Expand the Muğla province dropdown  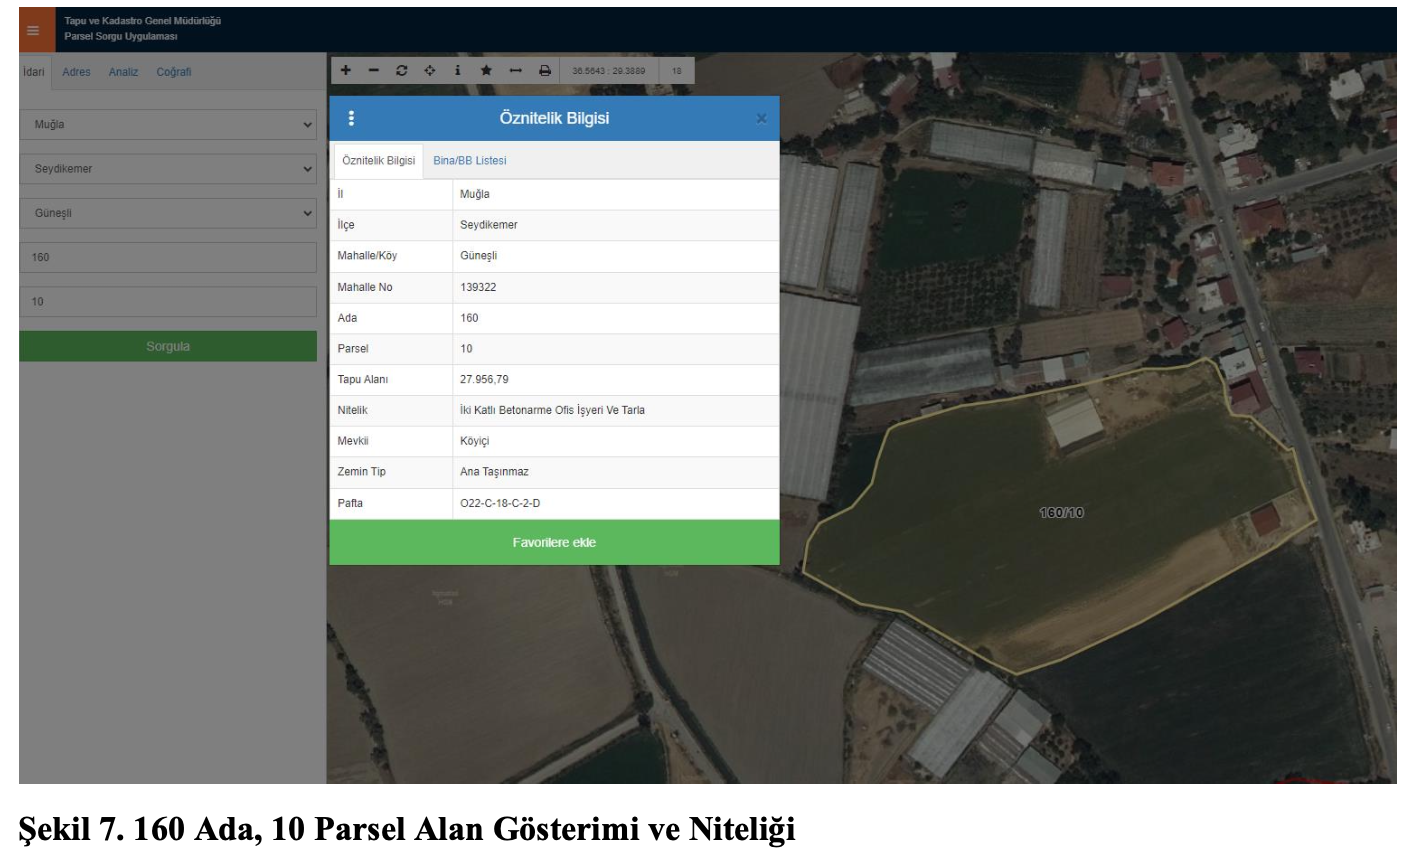[x=168, y=125]
